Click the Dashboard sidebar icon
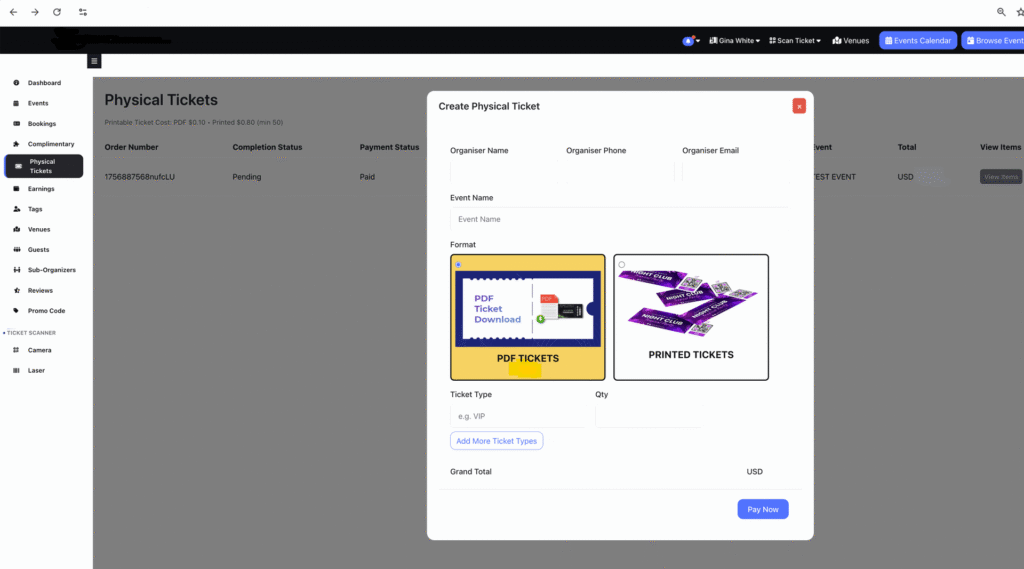Screen dimensions: 1024x569 point(16,83)
